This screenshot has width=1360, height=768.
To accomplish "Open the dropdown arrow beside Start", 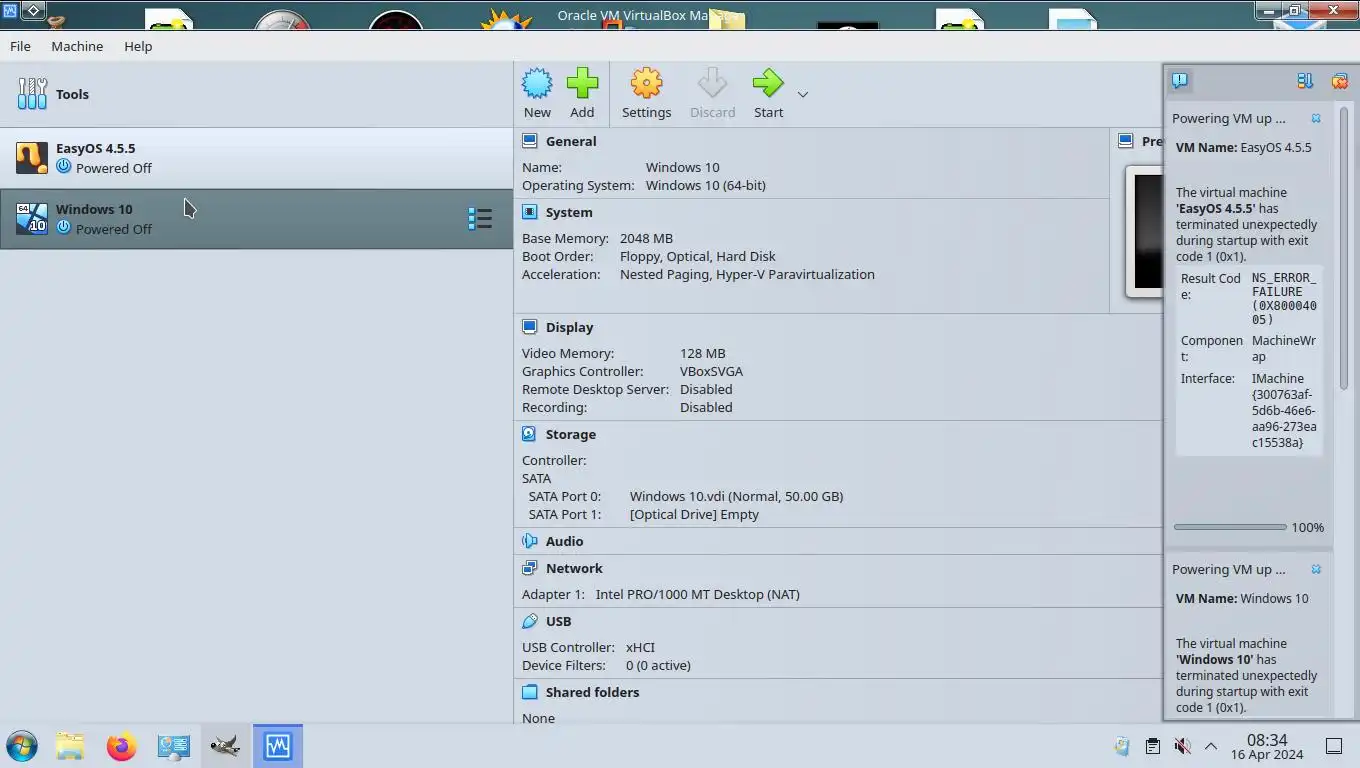I will coord(802,94).
